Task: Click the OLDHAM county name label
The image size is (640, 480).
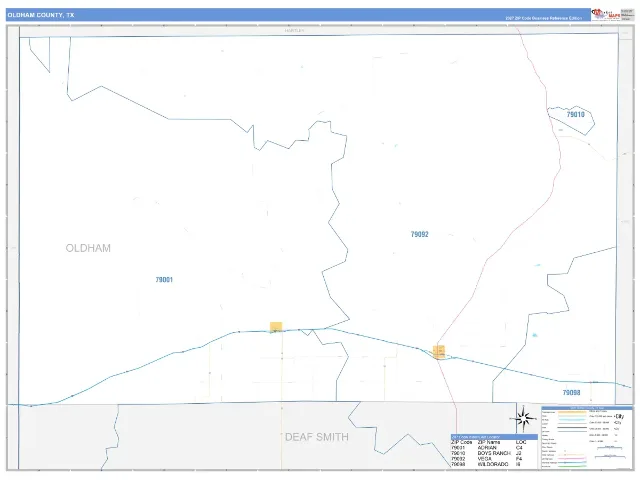Action: (88, 248)
